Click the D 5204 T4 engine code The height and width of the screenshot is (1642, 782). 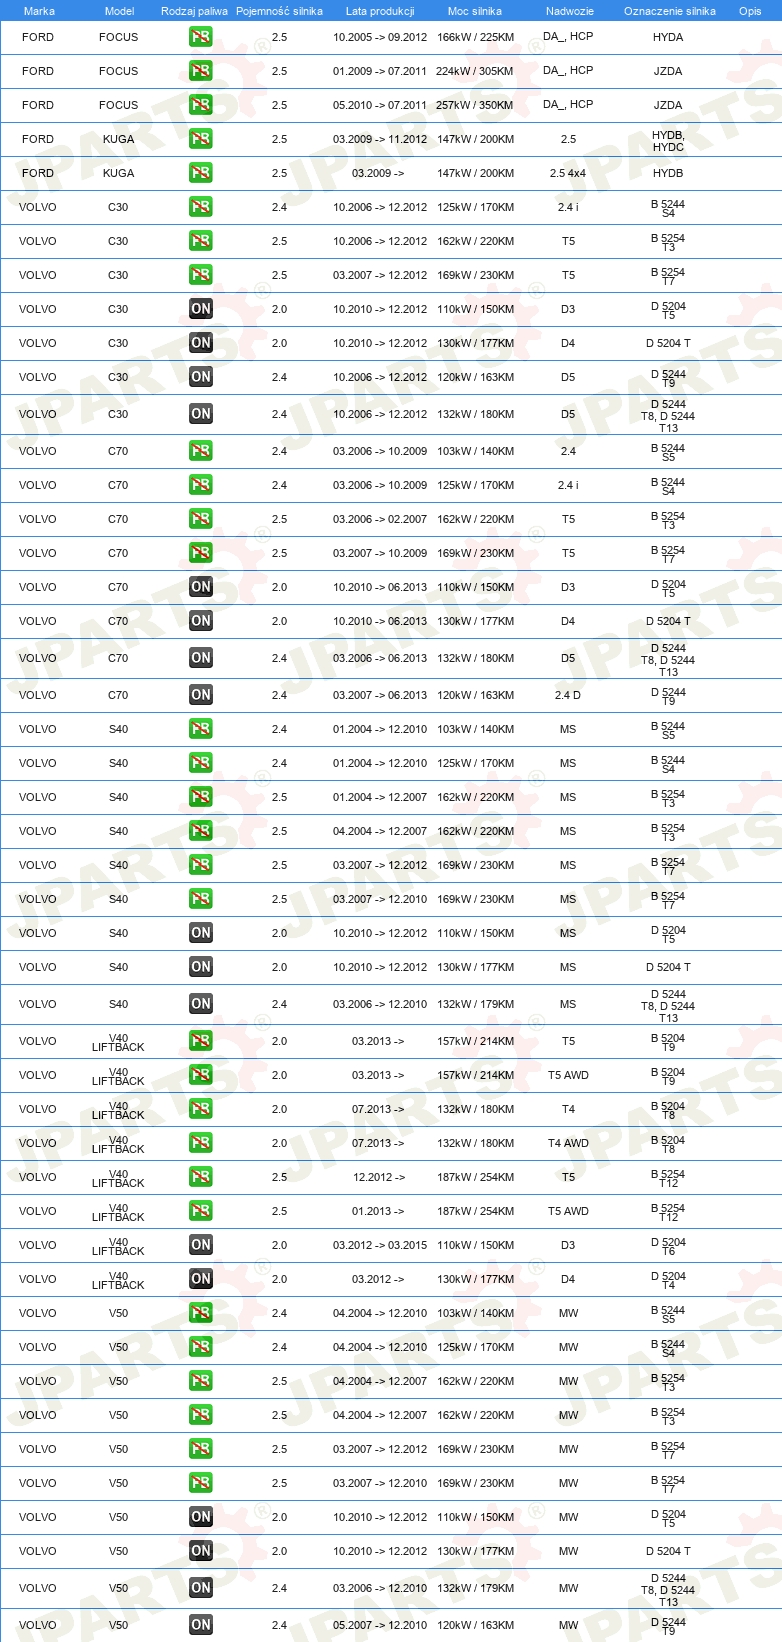668,1280
